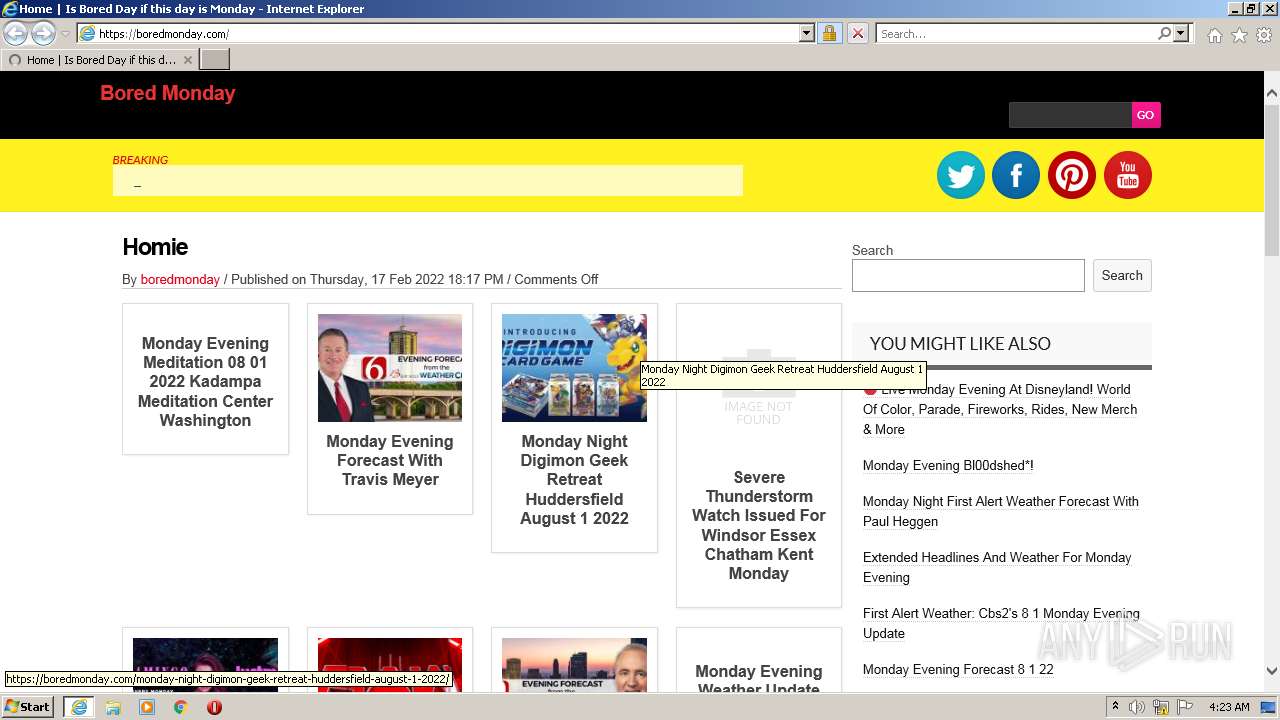
Task: Show hidden tray icons arrow
Action: point(1115,707)
